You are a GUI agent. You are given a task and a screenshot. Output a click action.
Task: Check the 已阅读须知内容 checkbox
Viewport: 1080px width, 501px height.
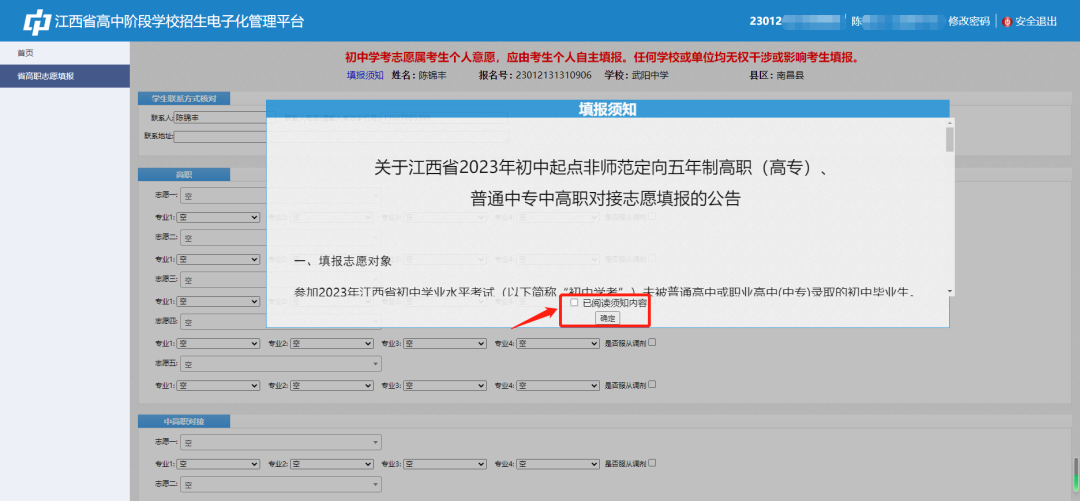click(574, 302)
